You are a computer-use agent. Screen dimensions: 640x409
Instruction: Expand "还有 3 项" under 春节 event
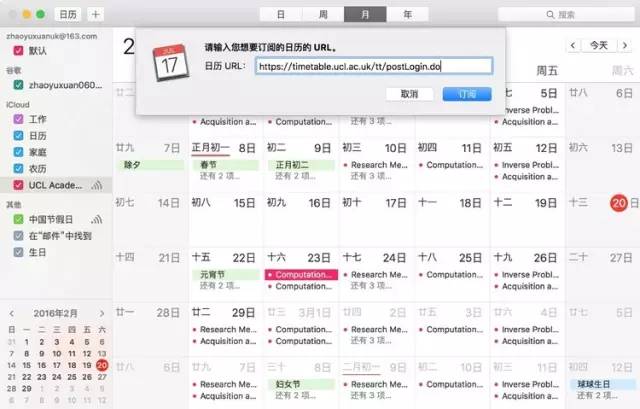click(221, 177)
